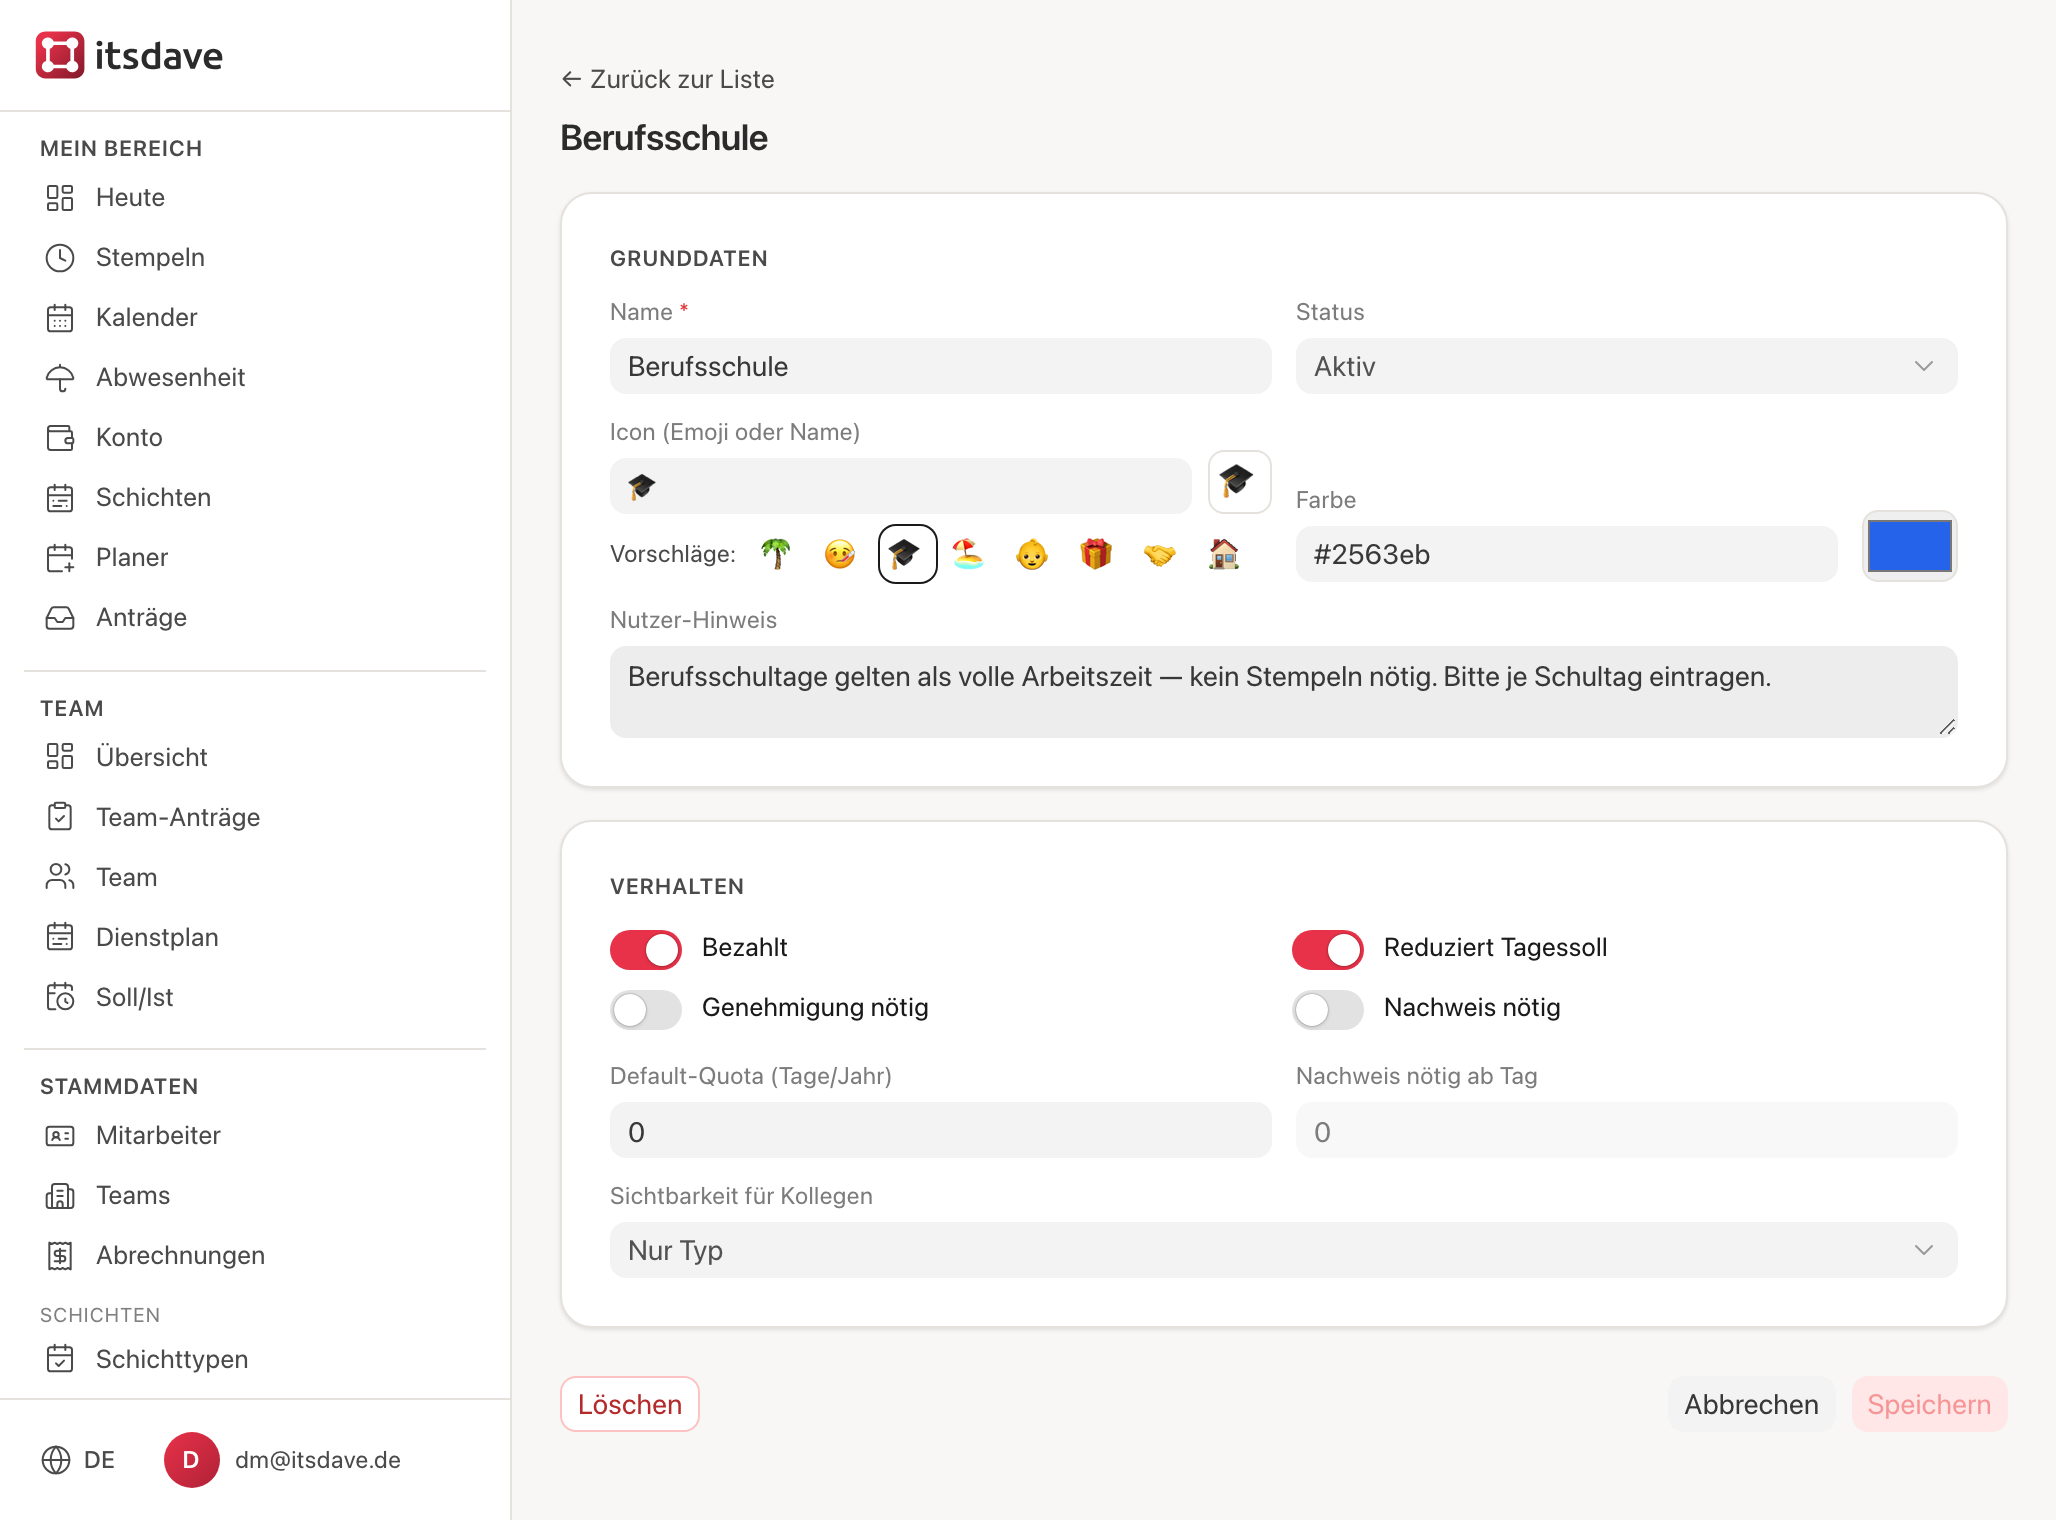2056x1520 pixels.
Task: Follow the Zurück zur Liste link
Action: click(x=667, y=79)
